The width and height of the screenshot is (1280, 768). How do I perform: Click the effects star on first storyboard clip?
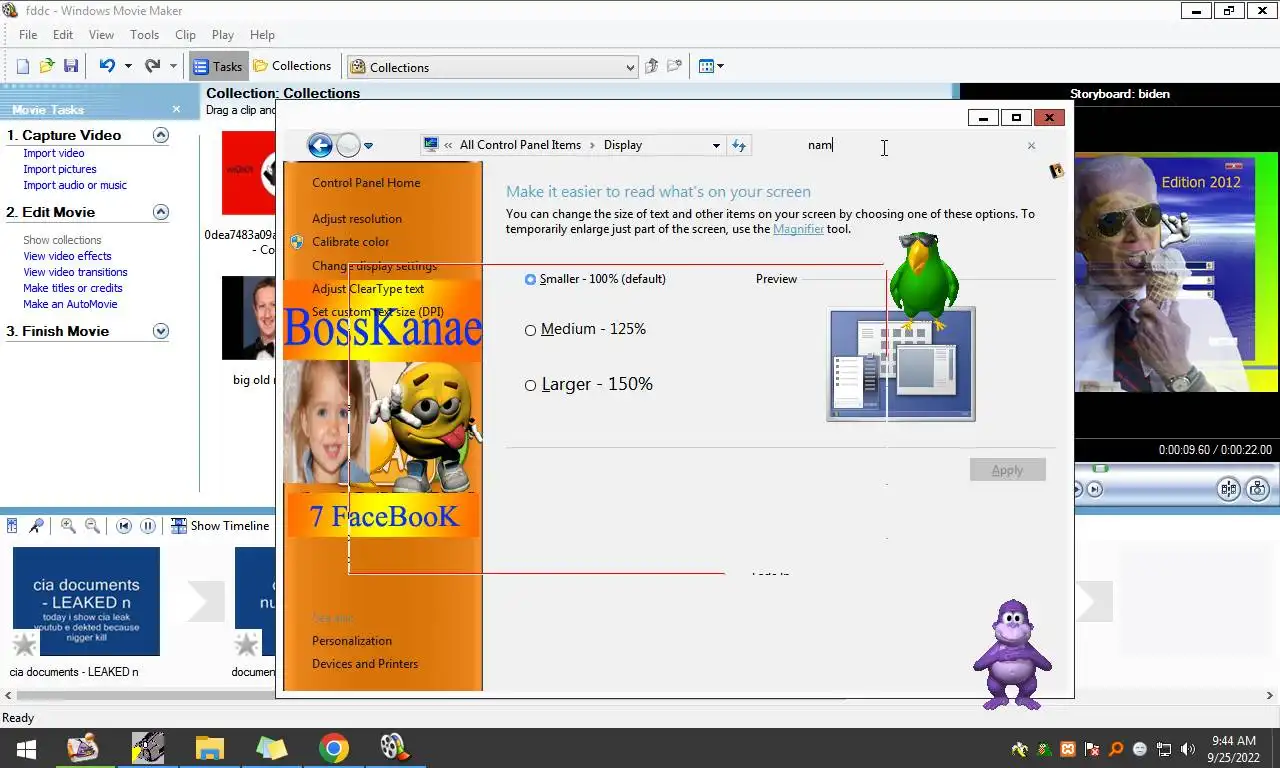[24, 644]
